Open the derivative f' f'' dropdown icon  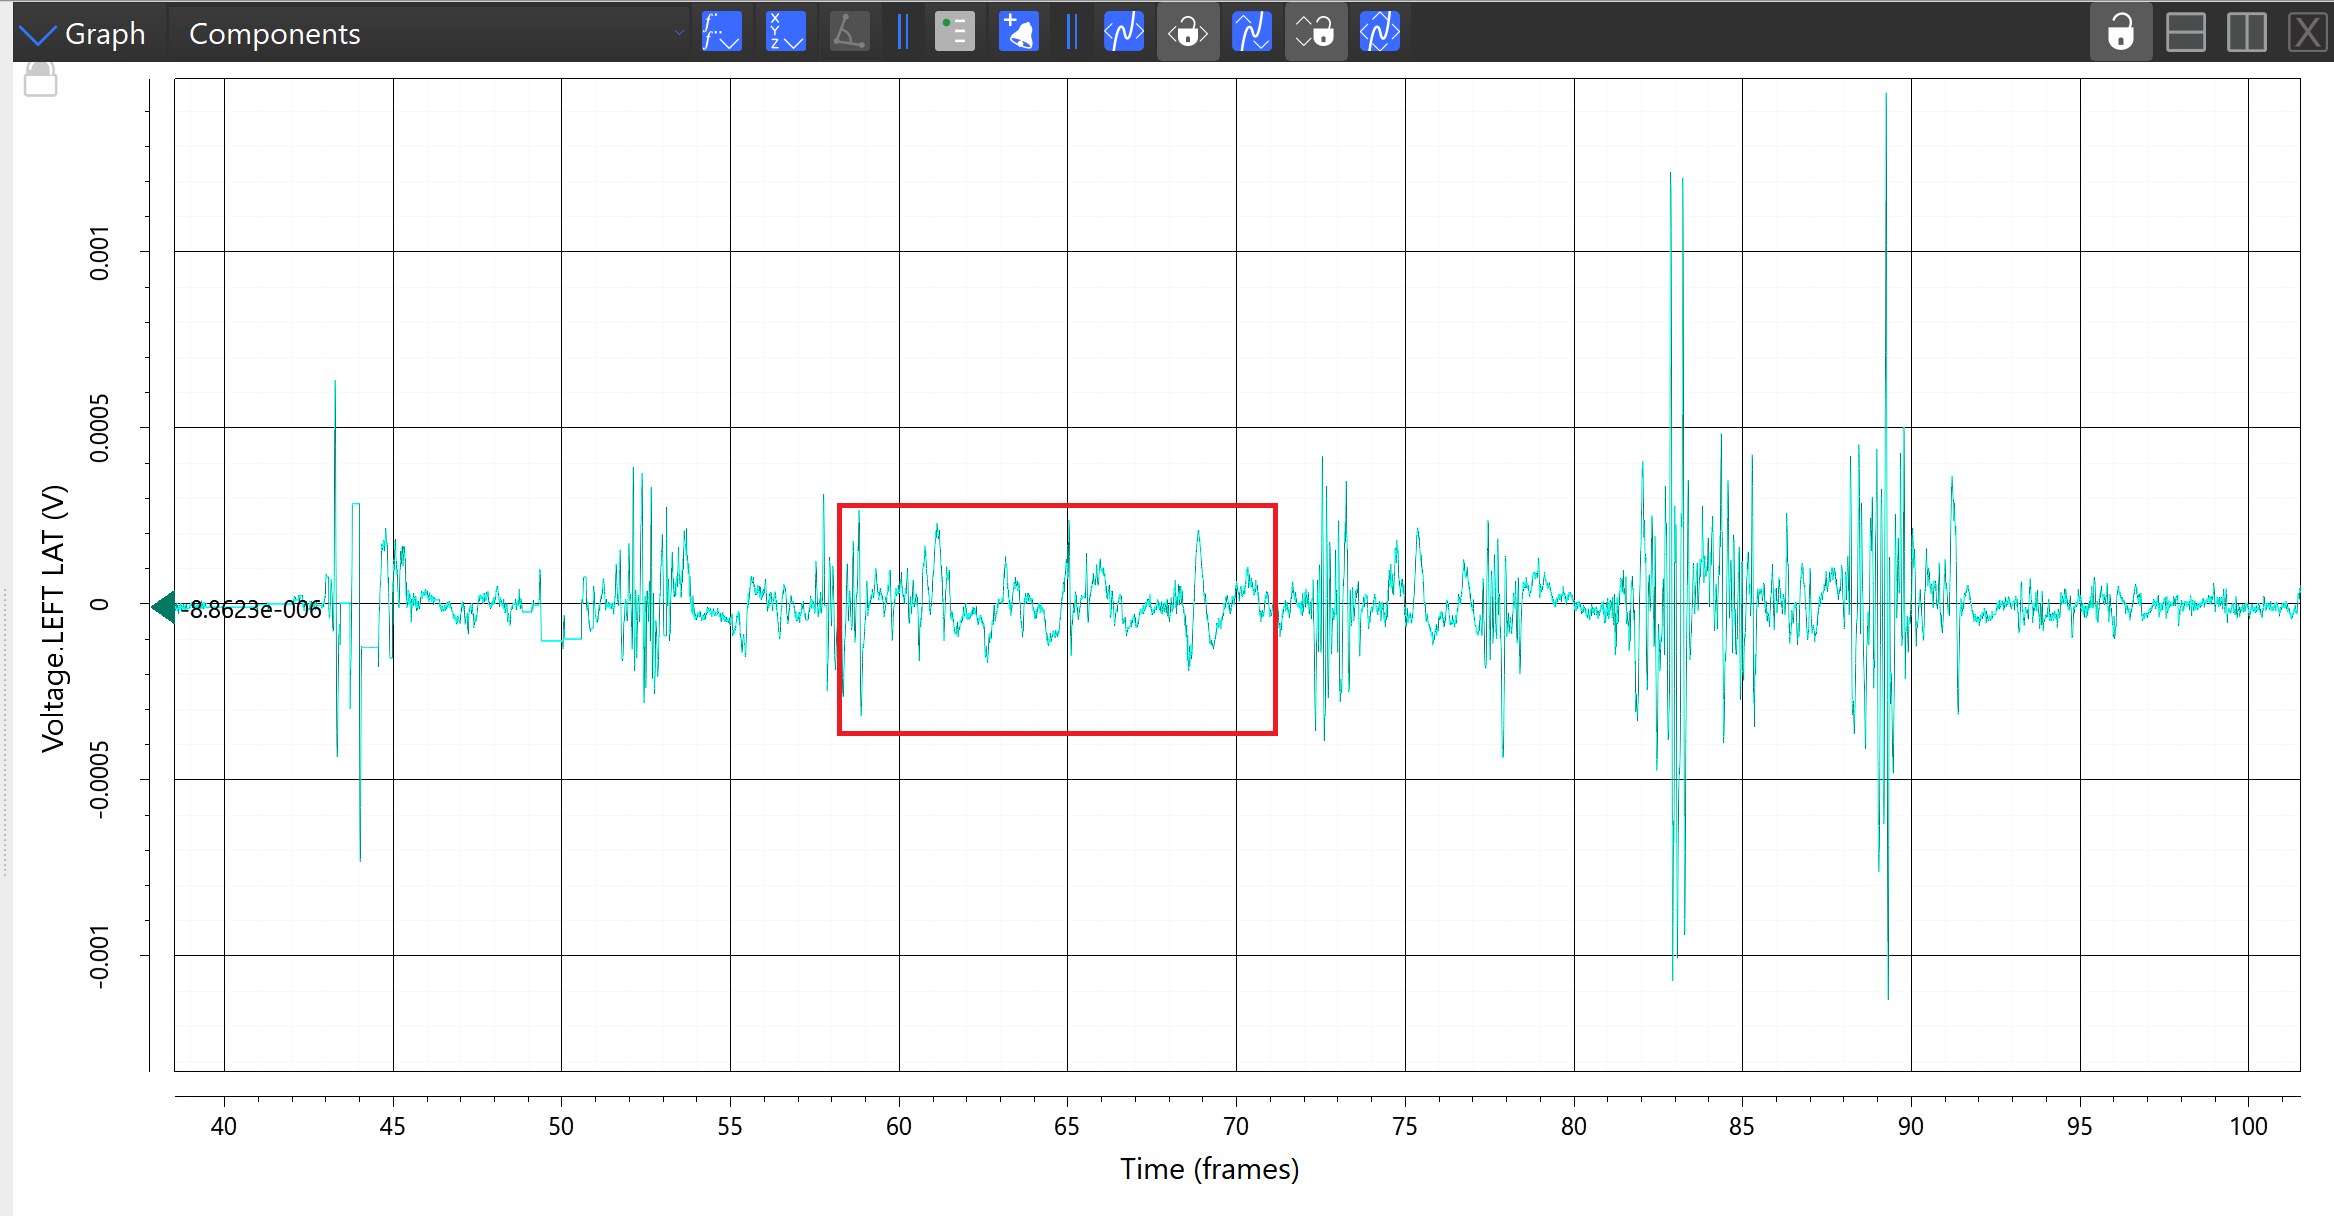[x=721, y=32]
